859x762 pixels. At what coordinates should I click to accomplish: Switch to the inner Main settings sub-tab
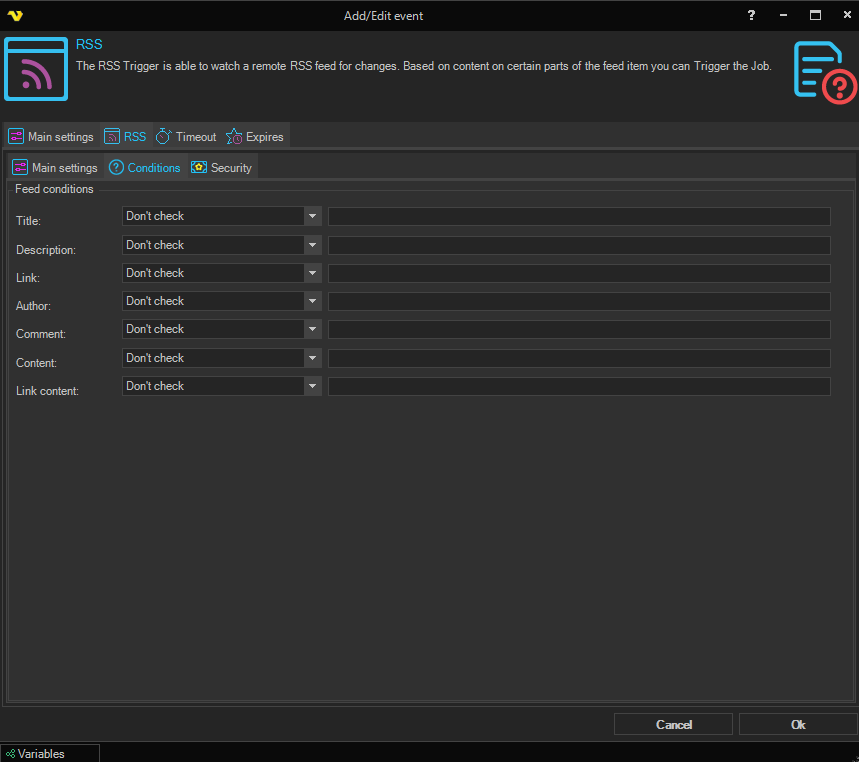(55, 168)
